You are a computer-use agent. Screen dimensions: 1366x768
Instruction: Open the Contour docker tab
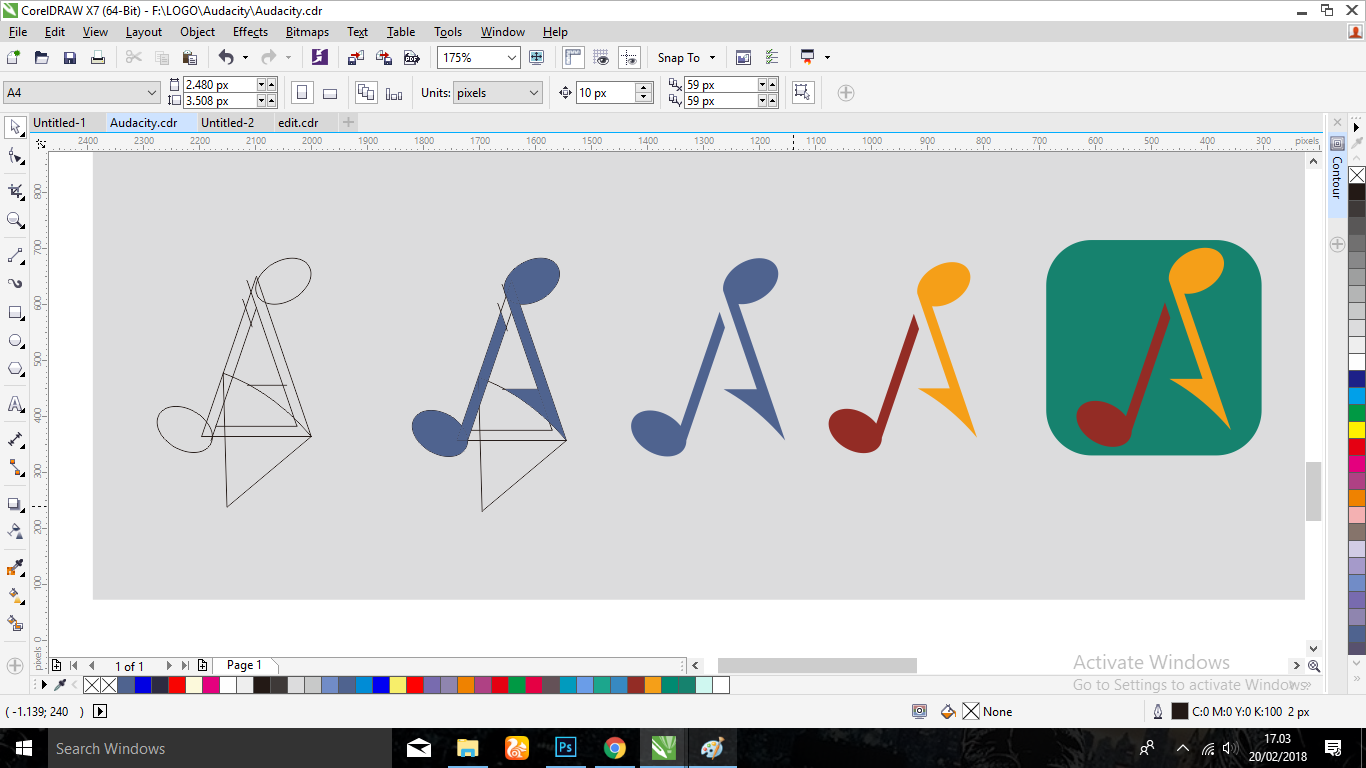(1337, 176)
